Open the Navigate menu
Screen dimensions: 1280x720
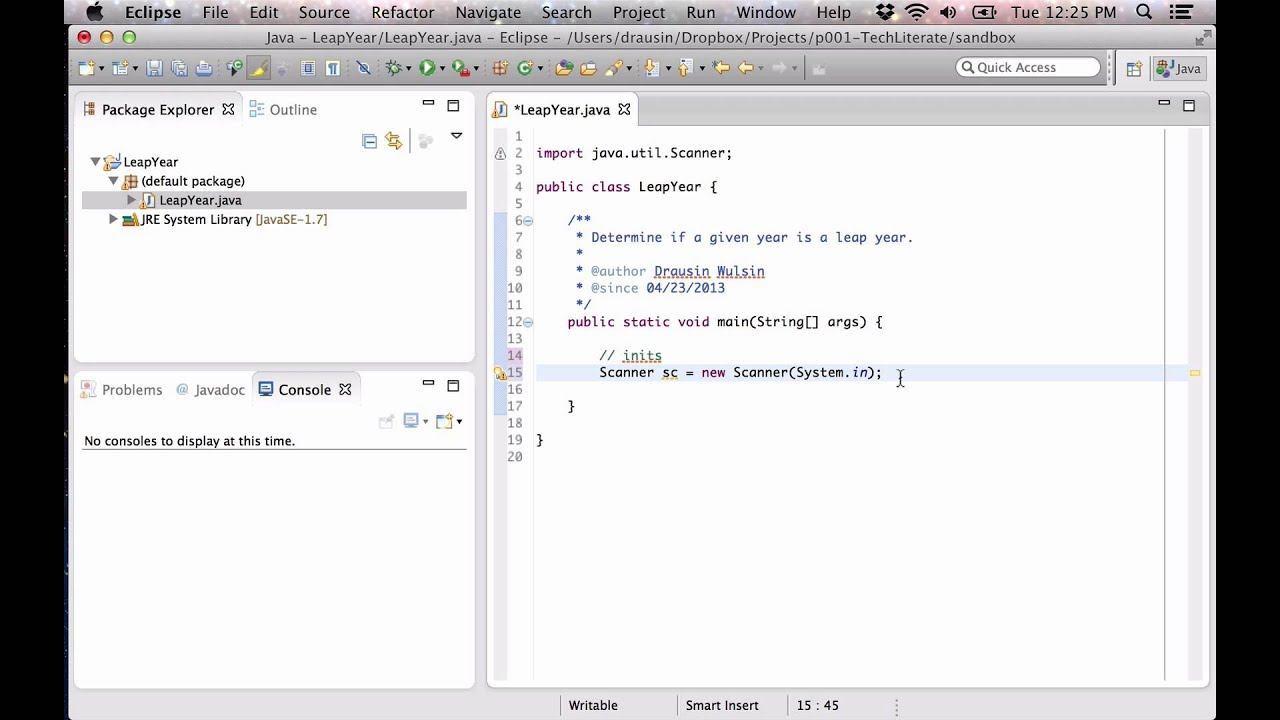(x=488, y=13)
